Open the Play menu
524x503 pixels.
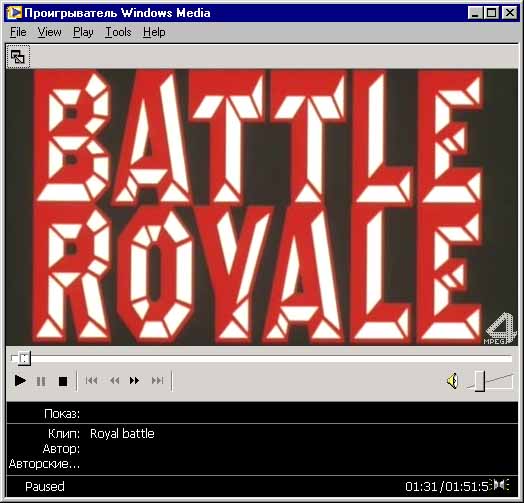[83, 32]
